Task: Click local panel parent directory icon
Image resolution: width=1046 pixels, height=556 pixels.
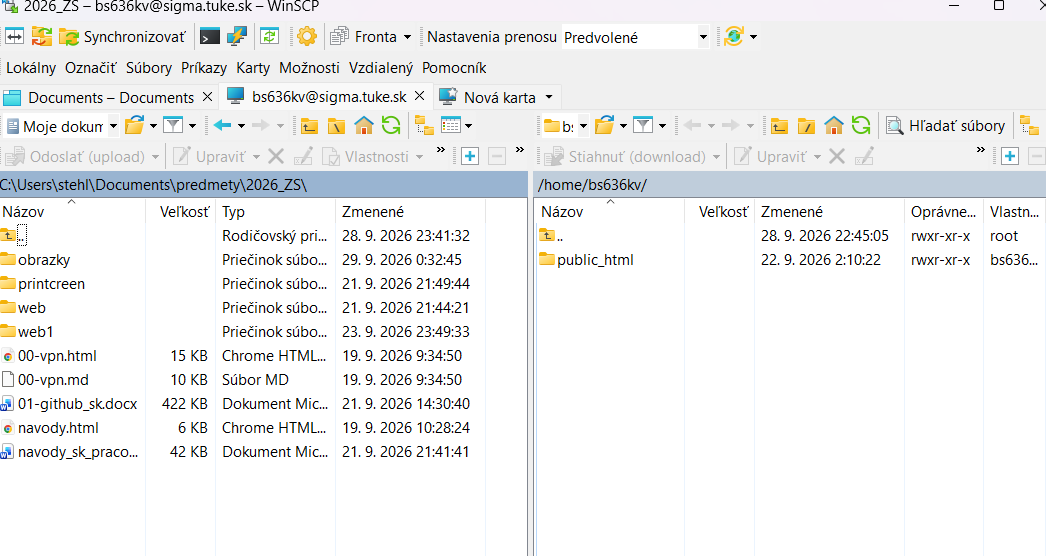Action: (309, 125)
